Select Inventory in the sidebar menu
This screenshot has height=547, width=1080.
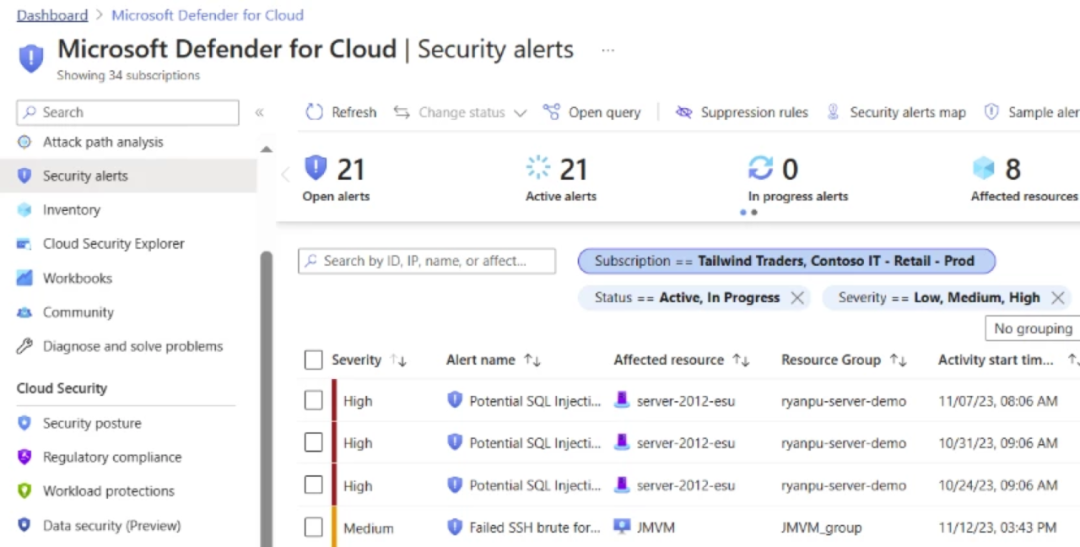[71, 210]
